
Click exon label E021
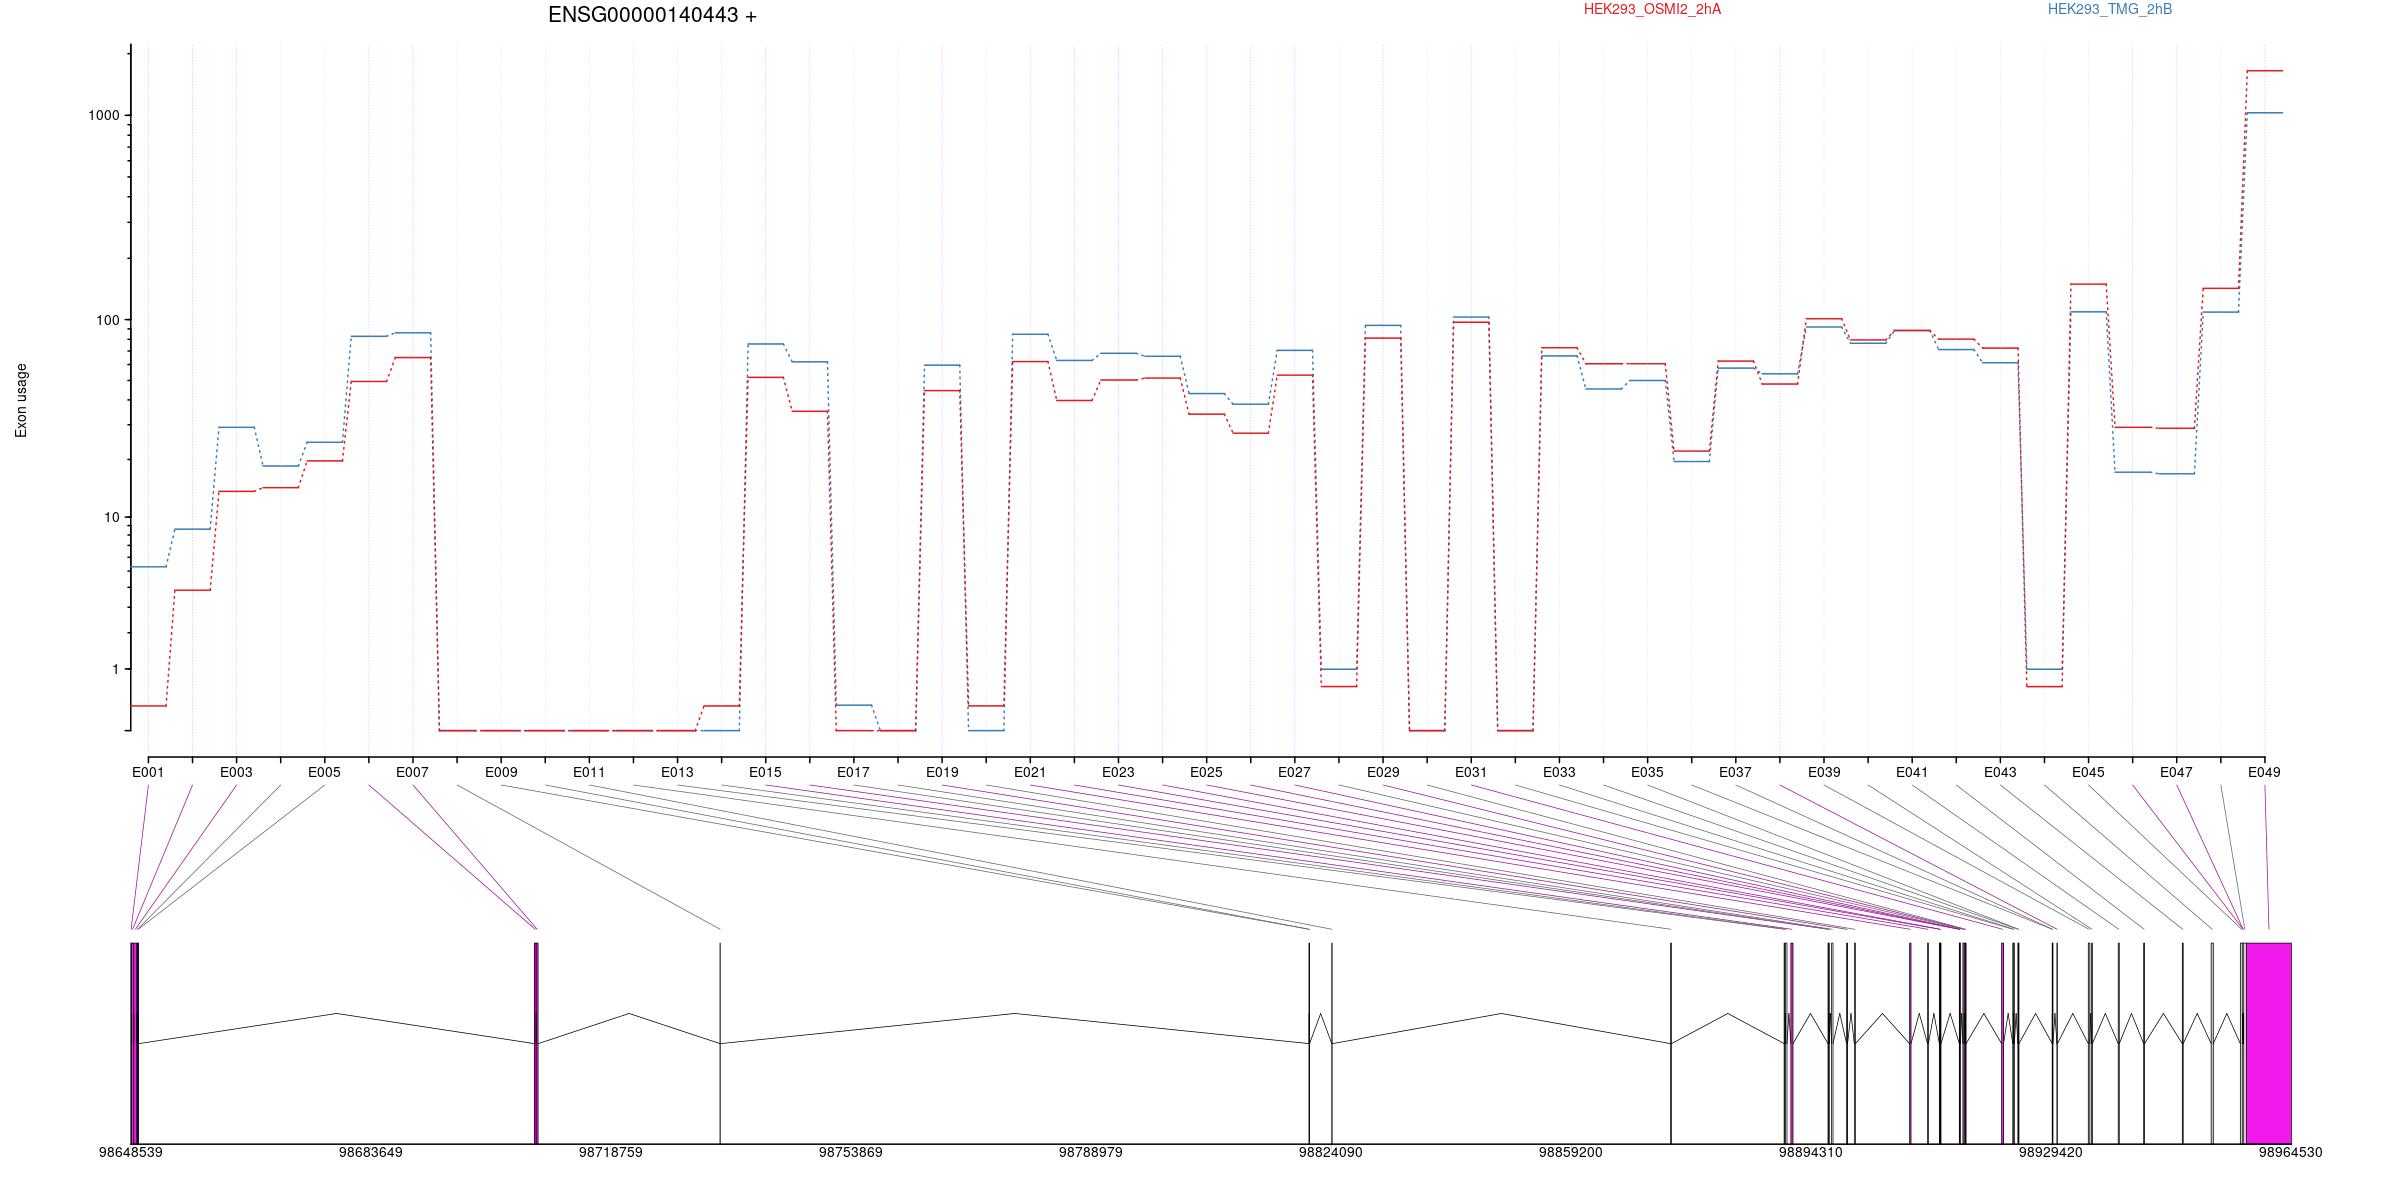1030,772
